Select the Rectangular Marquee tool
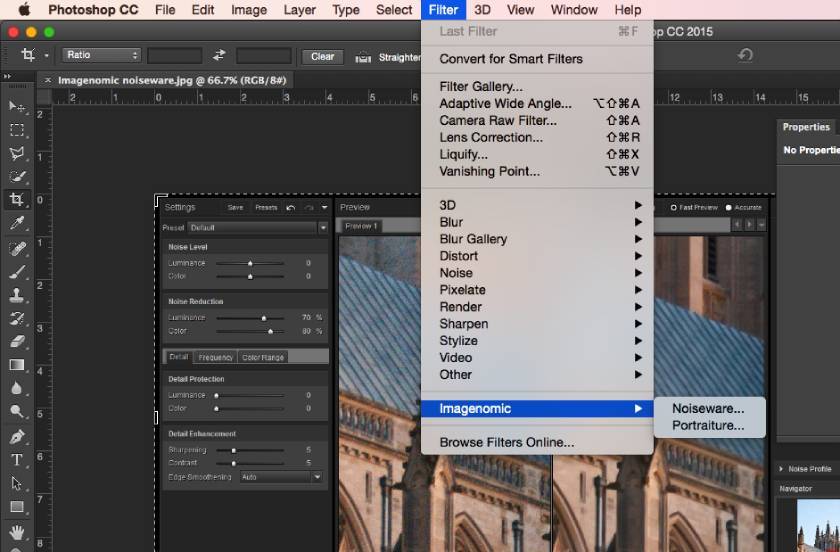The height and width of the screenshot is (552, 840). click(x=17, y=130)
